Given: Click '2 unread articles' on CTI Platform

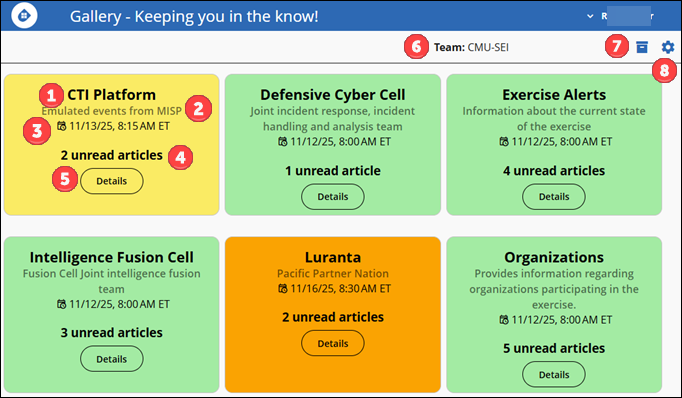Looking at the screenshot, I should (x=111, y=155).
